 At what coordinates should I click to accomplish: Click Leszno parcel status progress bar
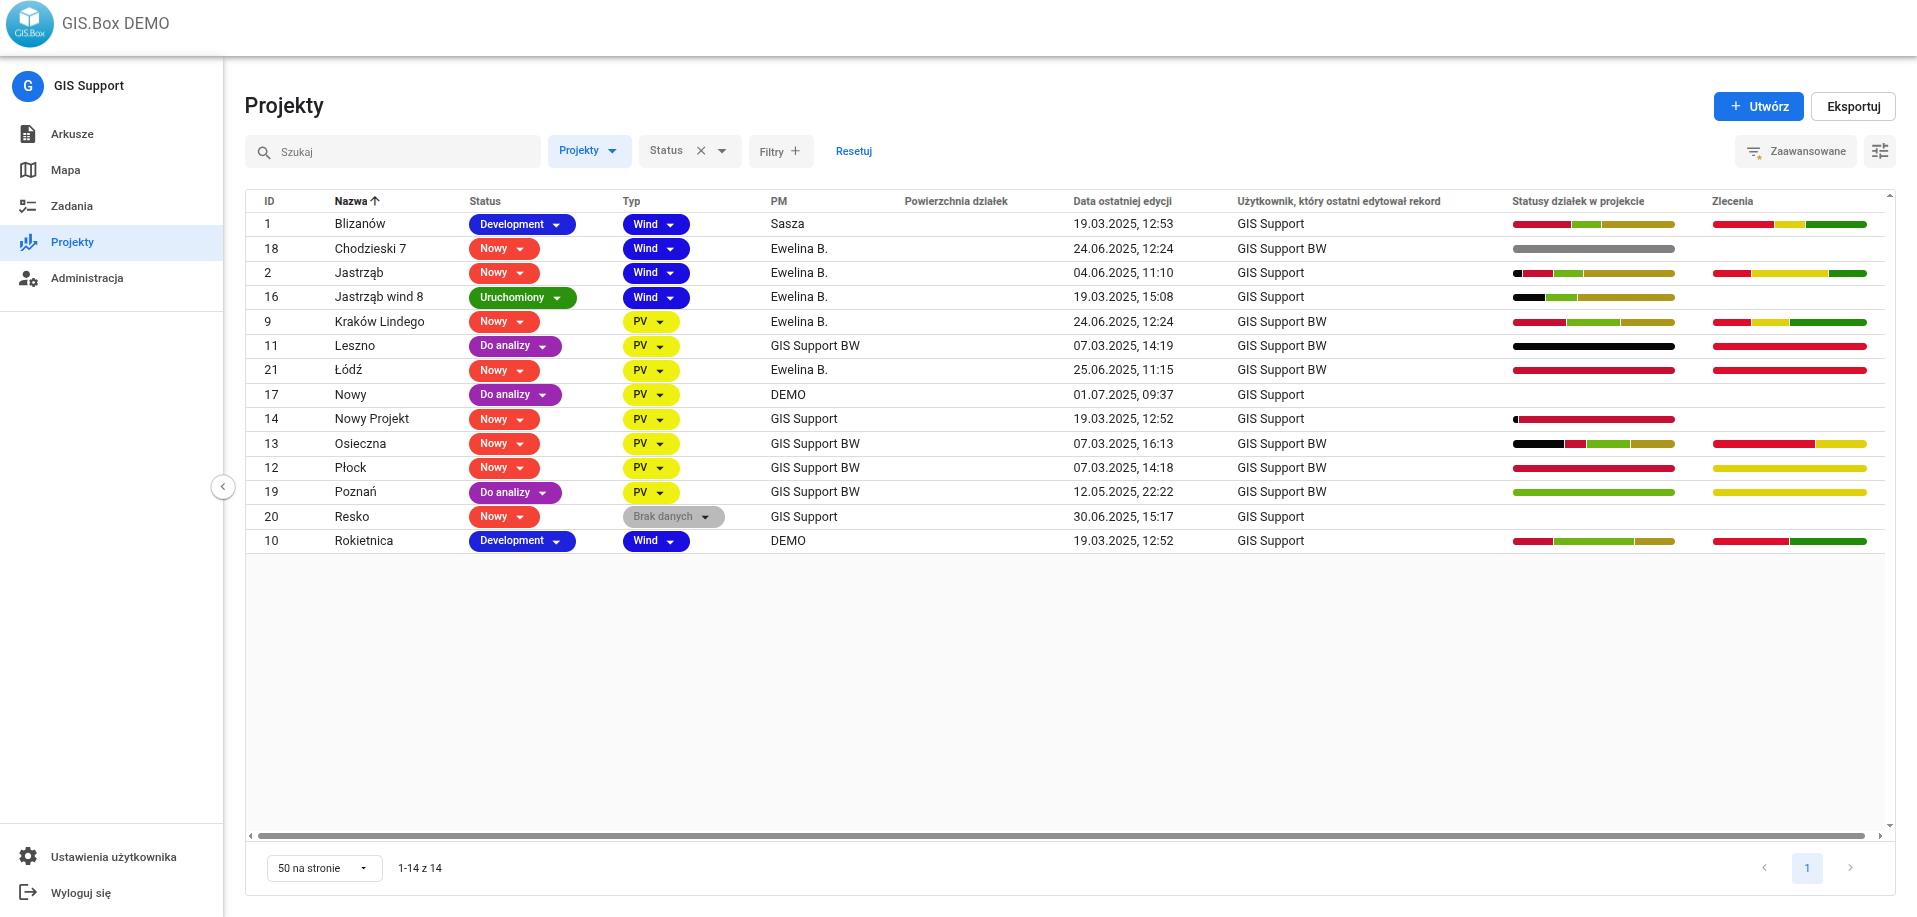pyautogui.click(x=1593, y=346)
